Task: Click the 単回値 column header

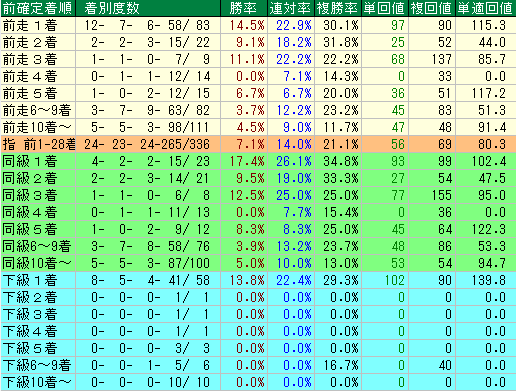Action: coord(385,8)
